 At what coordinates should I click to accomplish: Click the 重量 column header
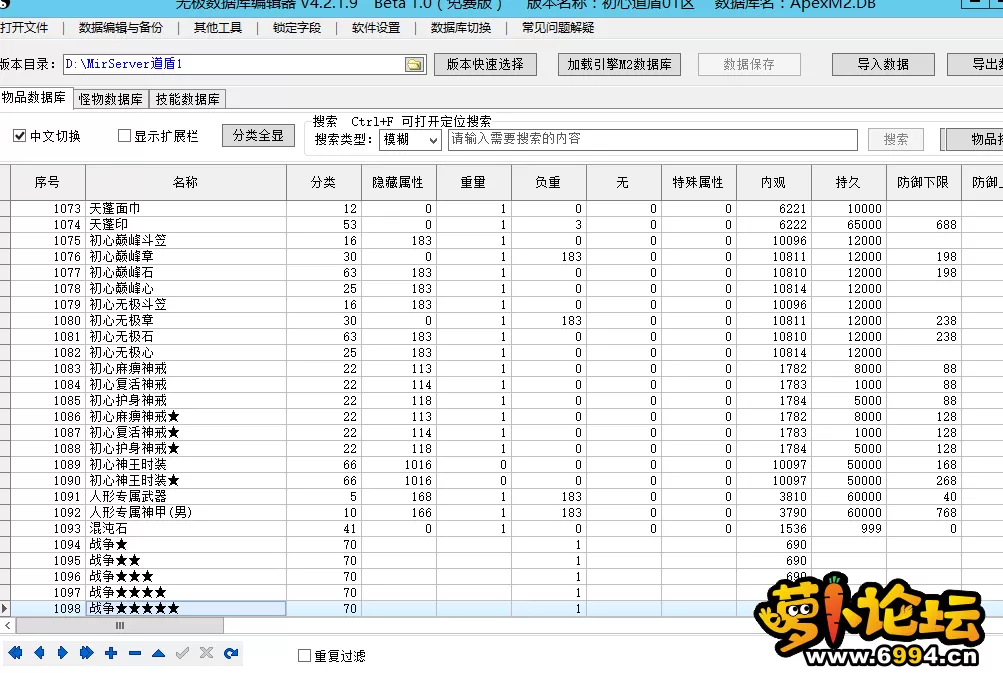tap(474, 182)
